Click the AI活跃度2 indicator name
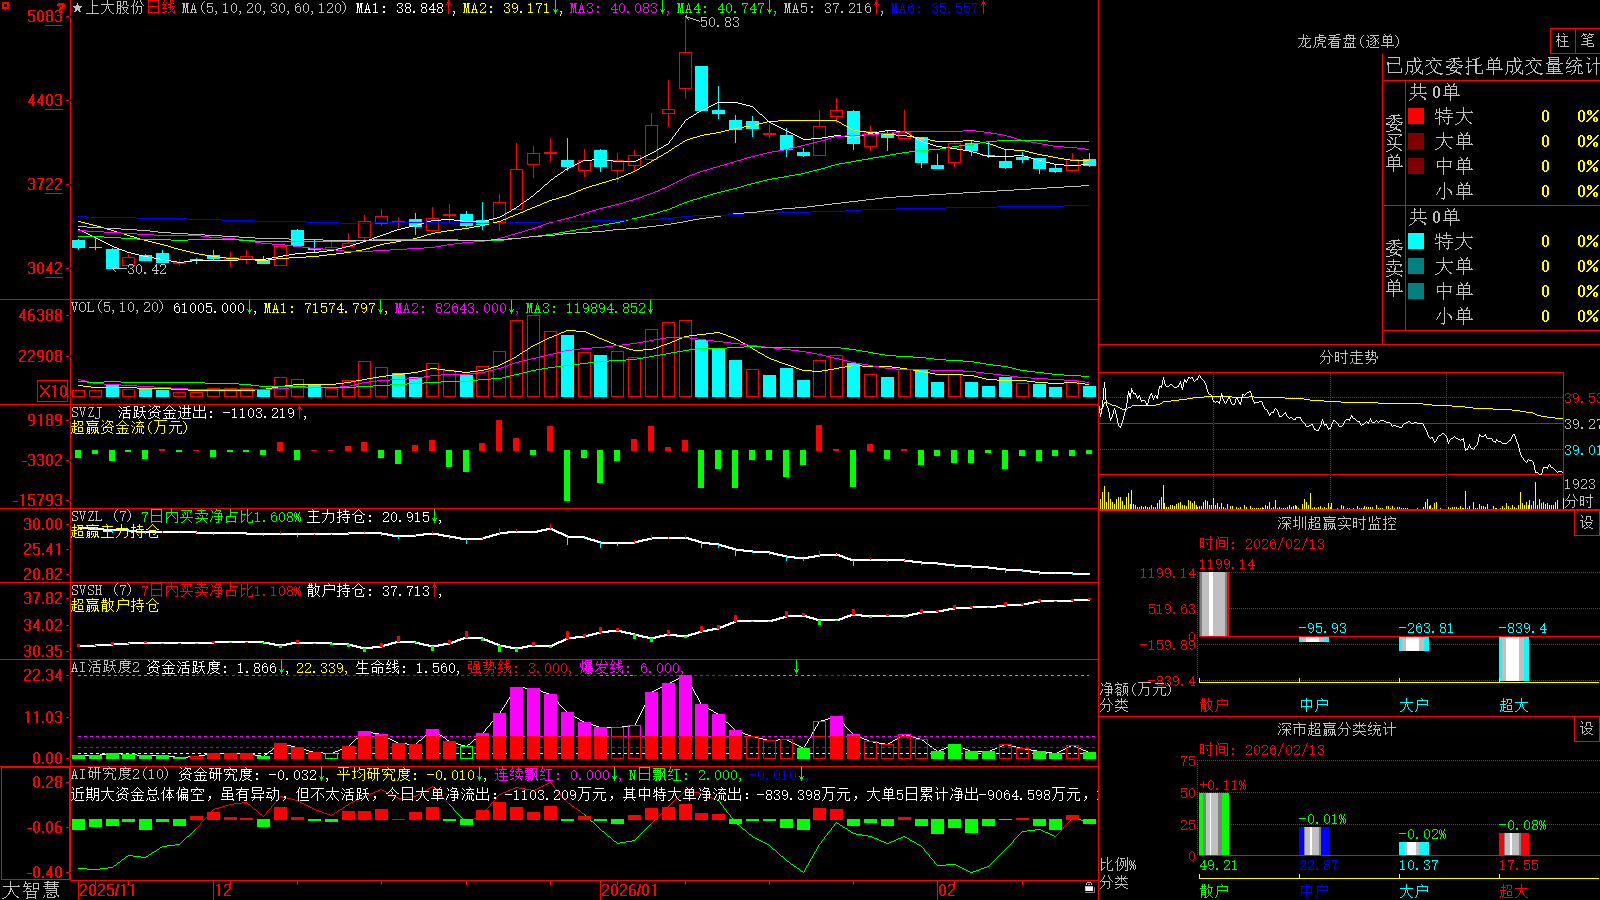This screenshot has width=1600, height=900. click(106, 667)
